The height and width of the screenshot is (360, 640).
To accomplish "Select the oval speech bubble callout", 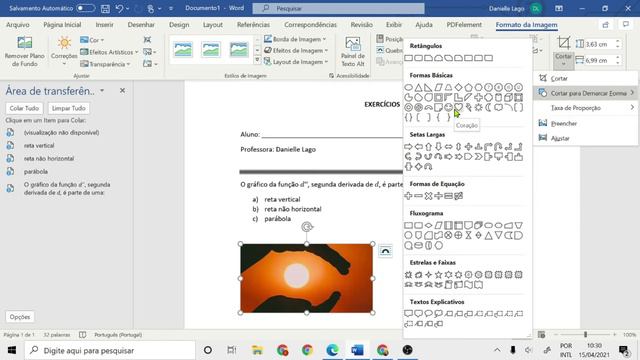I will click(x=429, y=313).
